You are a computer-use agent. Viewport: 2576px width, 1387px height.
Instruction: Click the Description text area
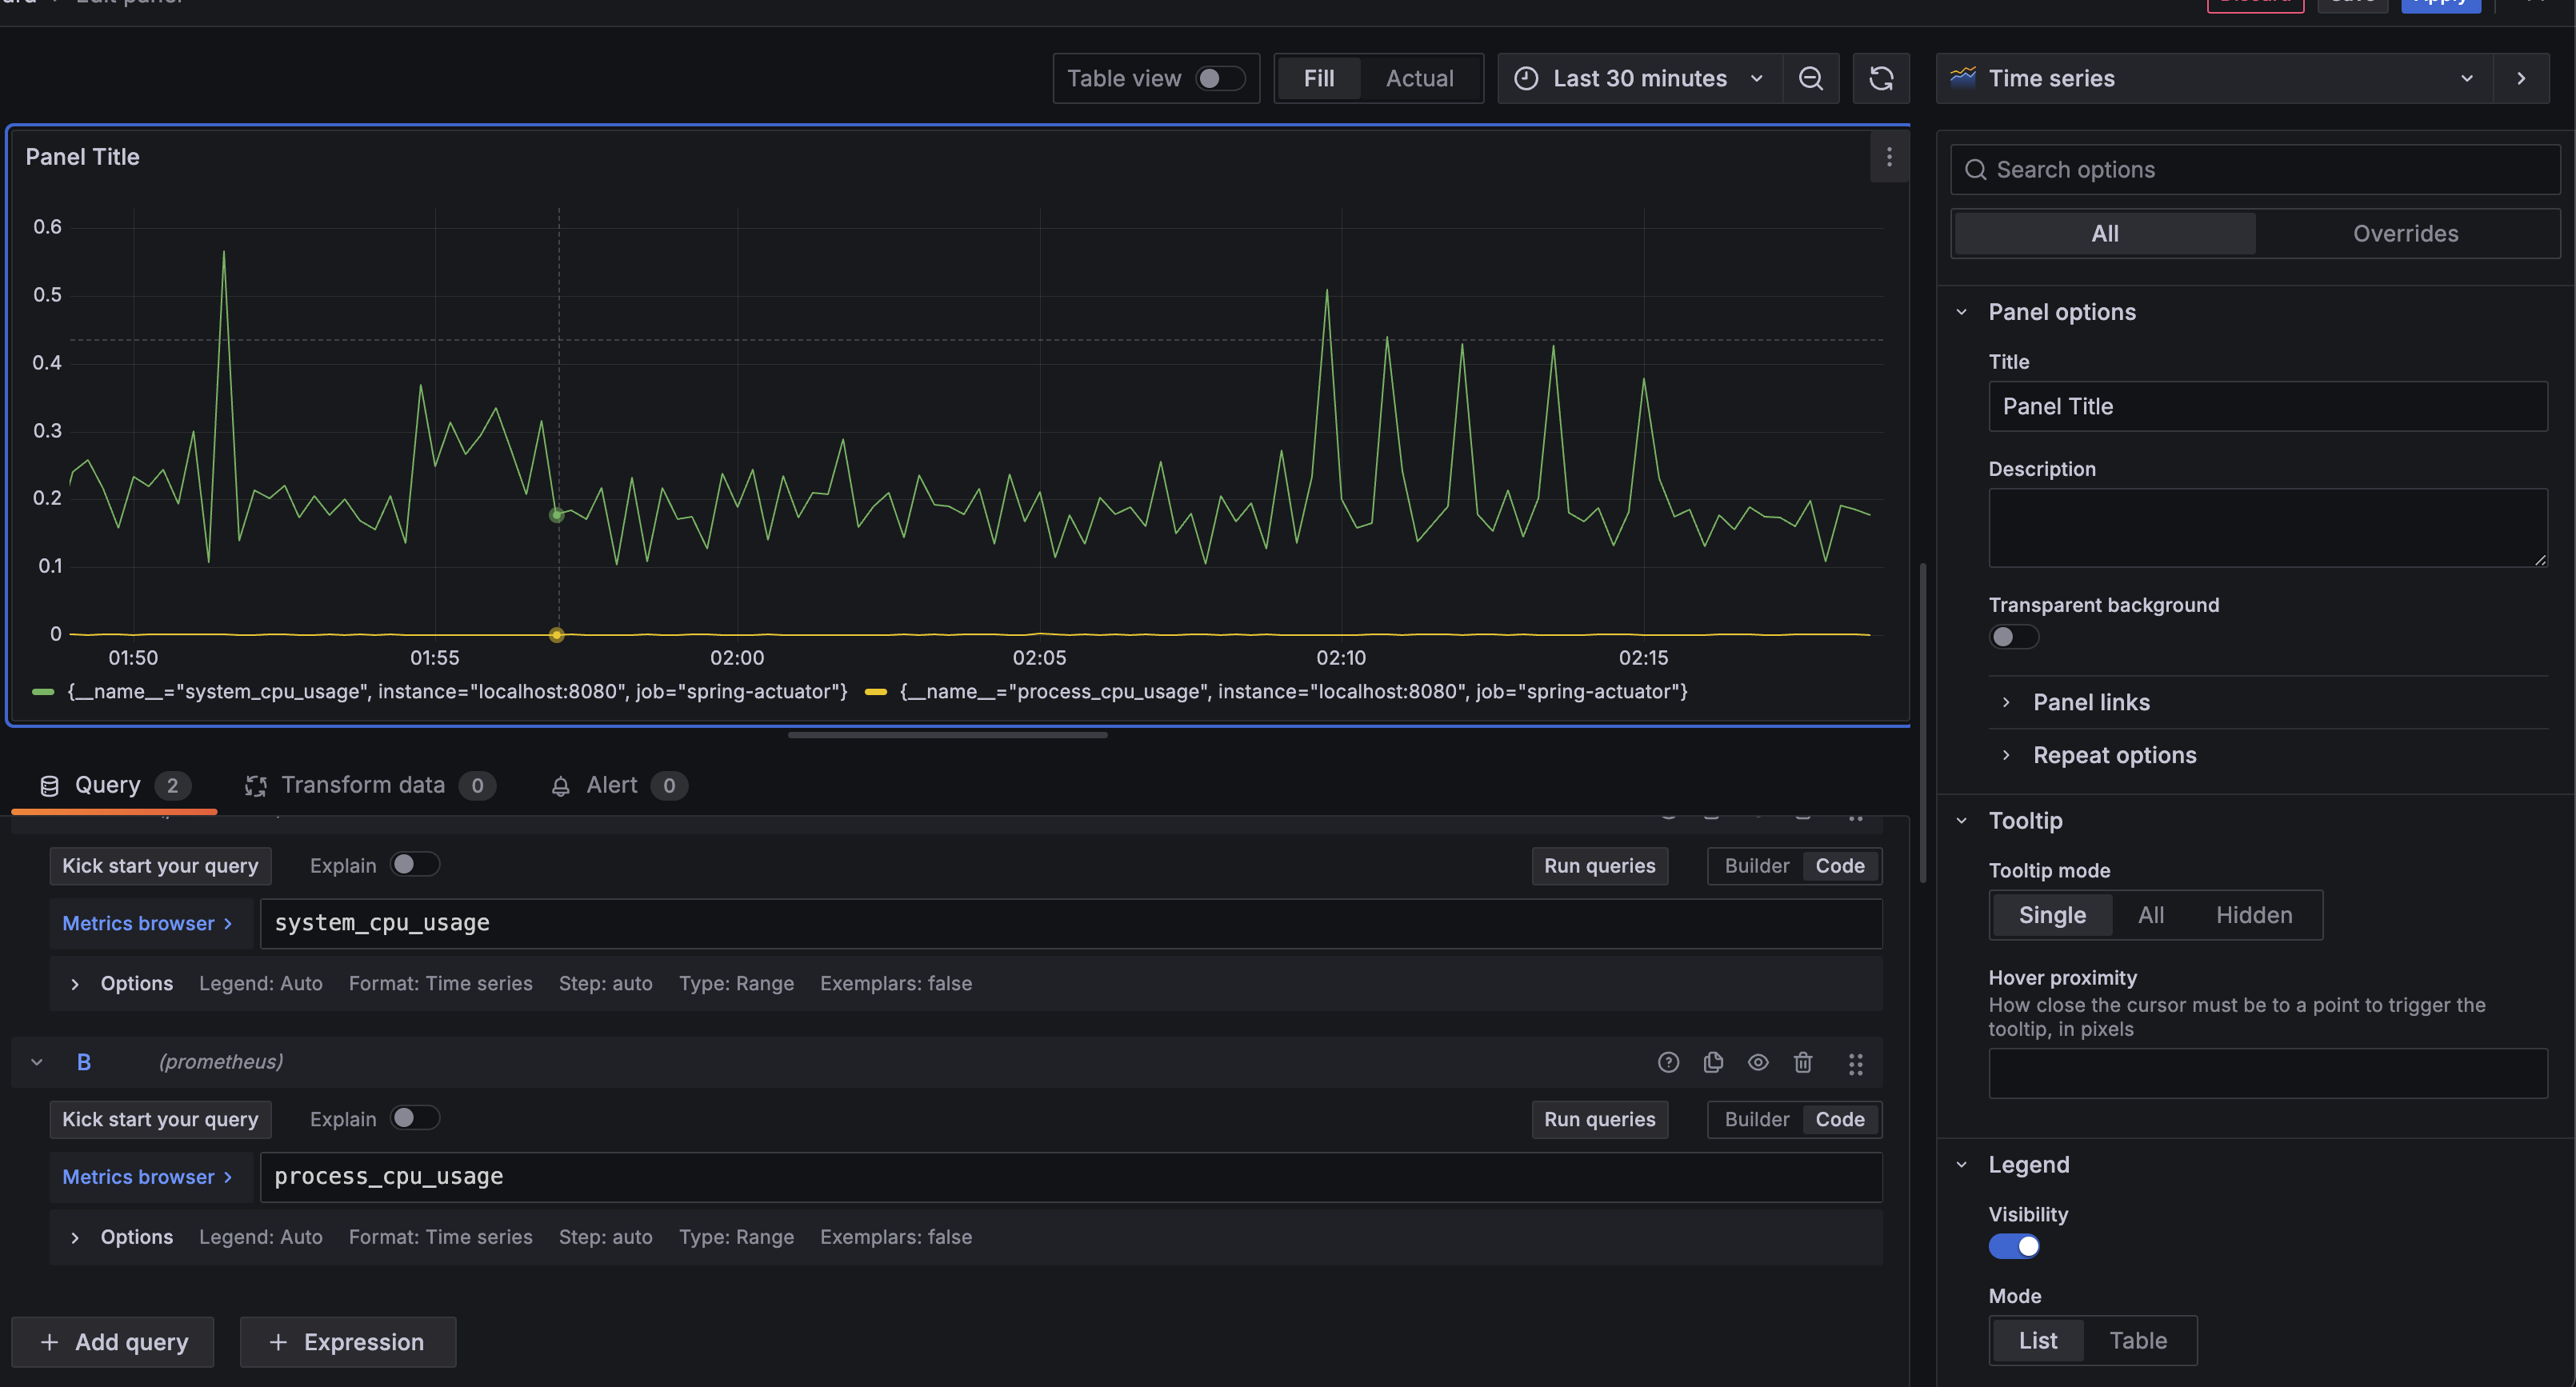2267,528
